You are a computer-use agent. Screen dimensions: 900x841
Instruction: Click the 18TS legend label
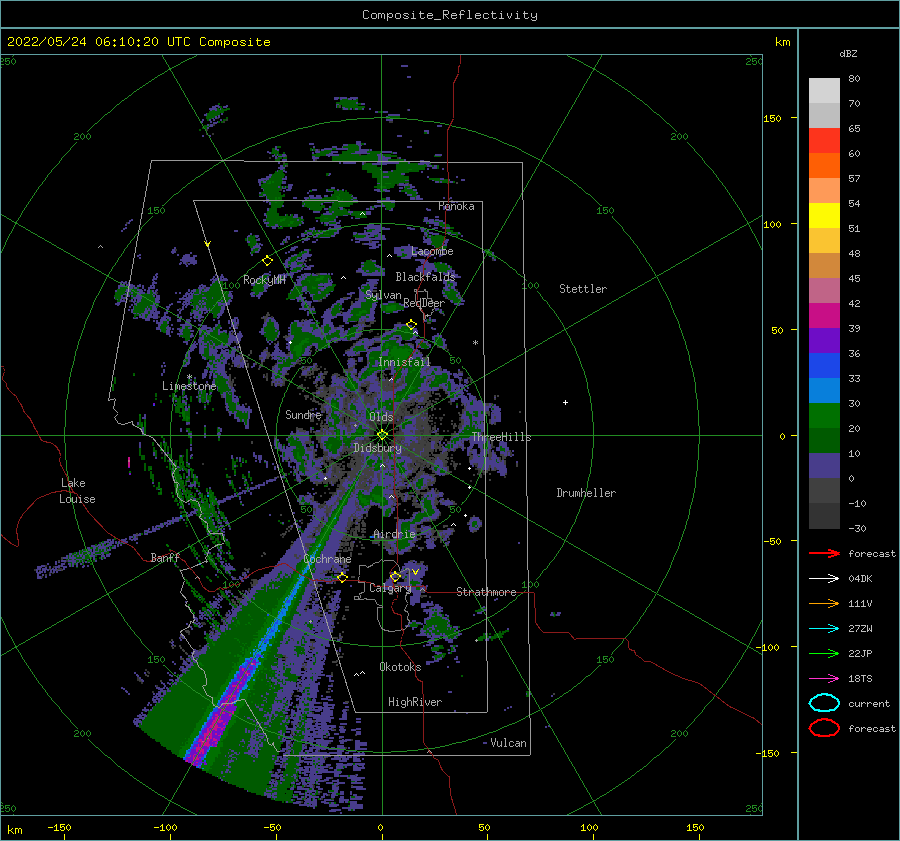click(x=860, y=679)
